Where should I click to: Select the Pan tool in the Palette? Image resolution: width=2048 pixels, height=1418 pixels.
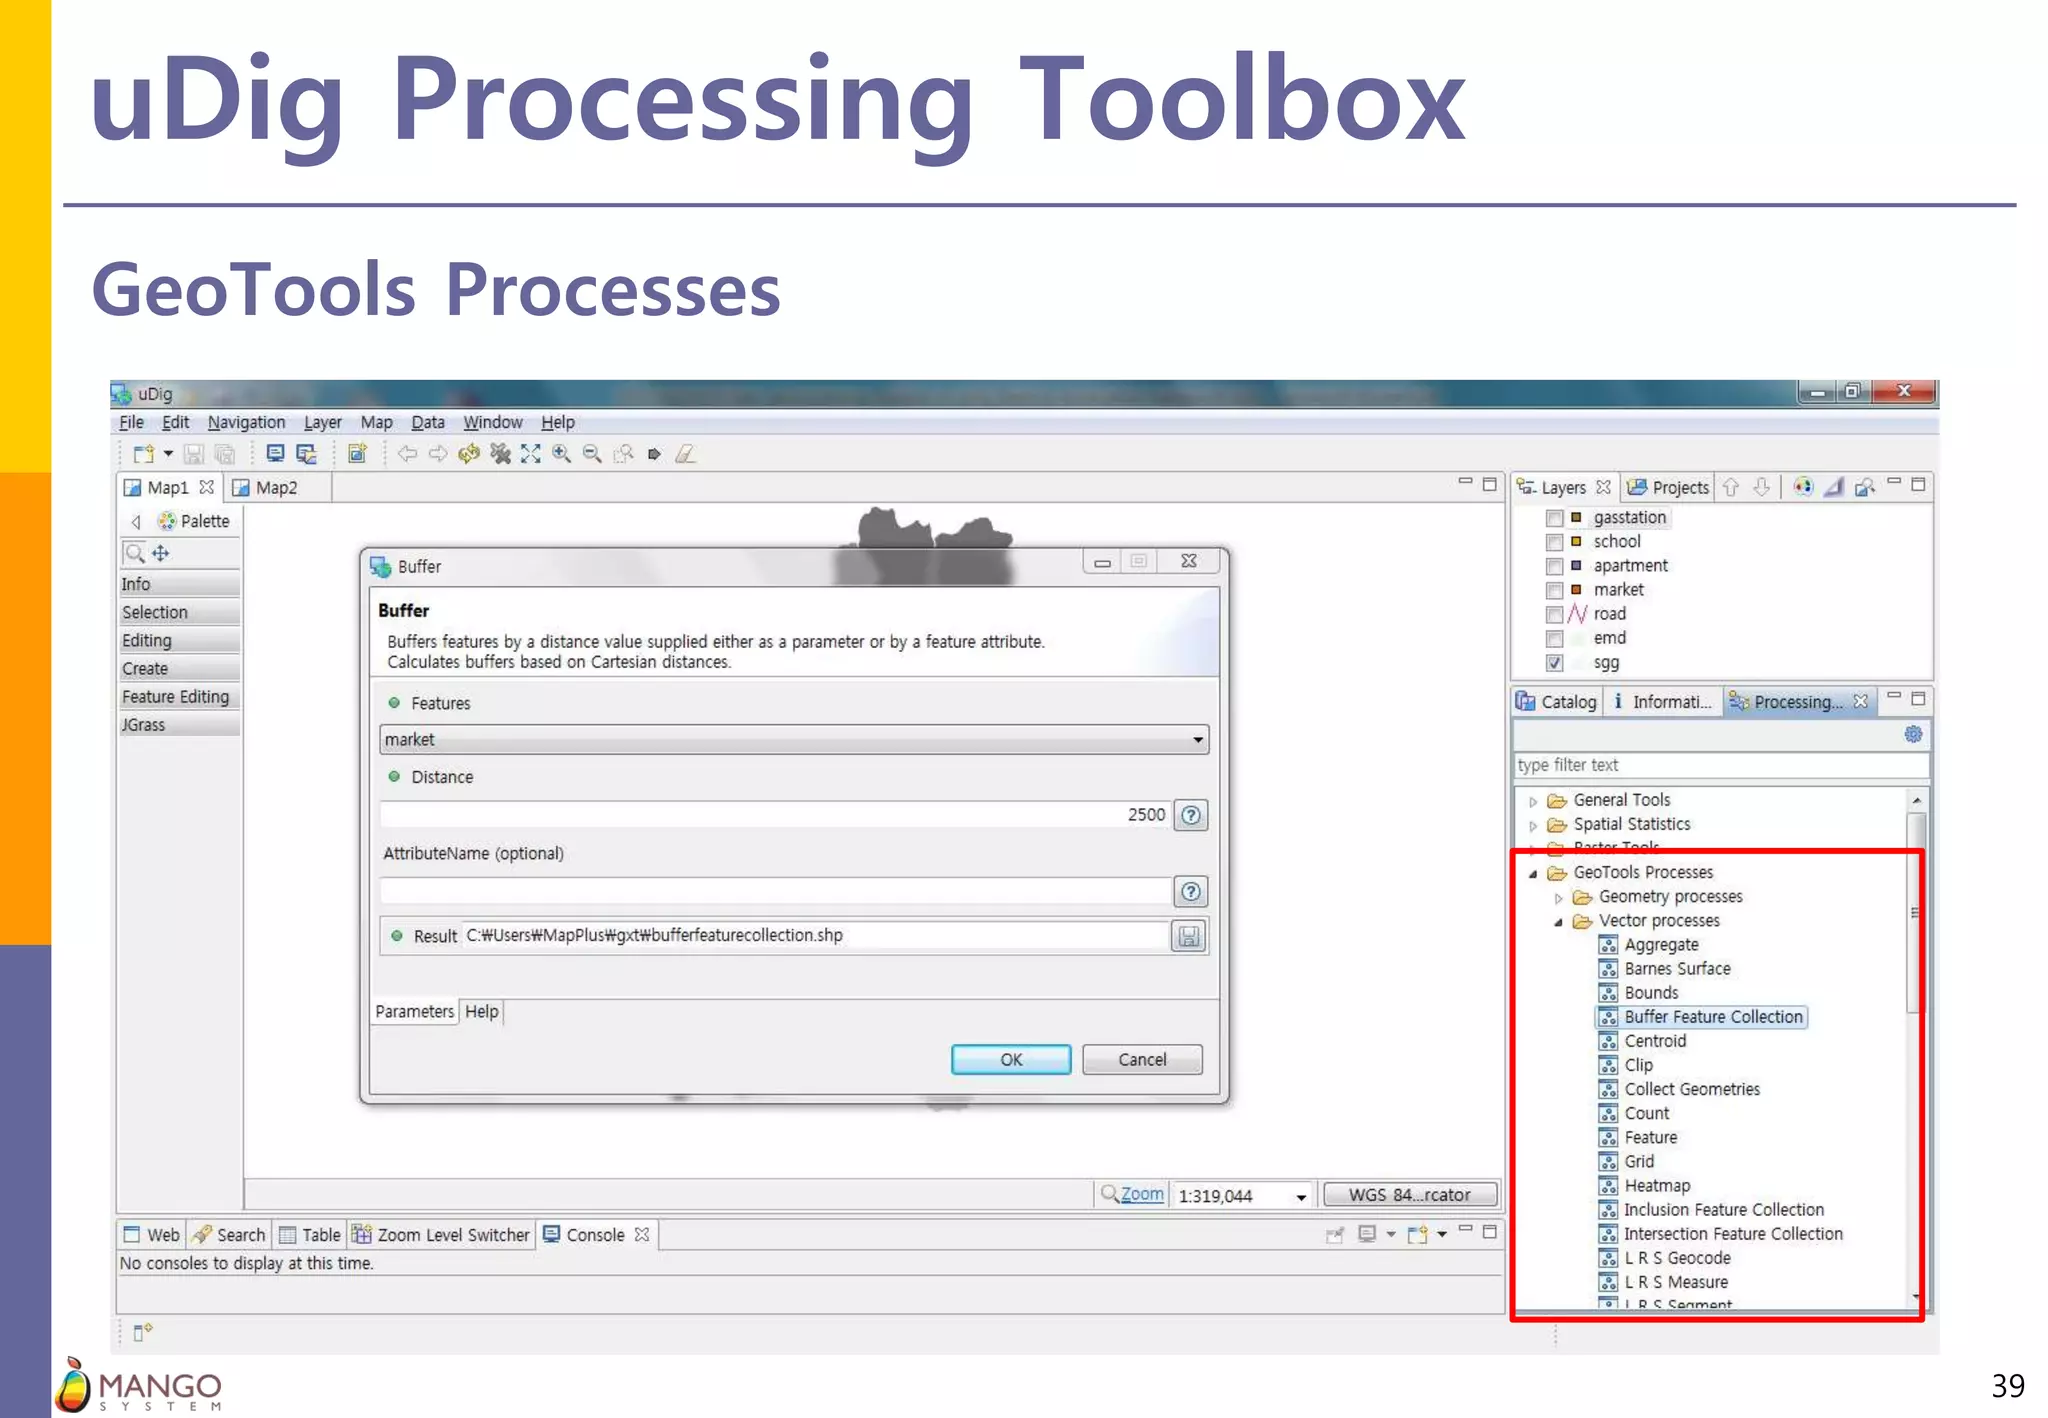point(161,552)
